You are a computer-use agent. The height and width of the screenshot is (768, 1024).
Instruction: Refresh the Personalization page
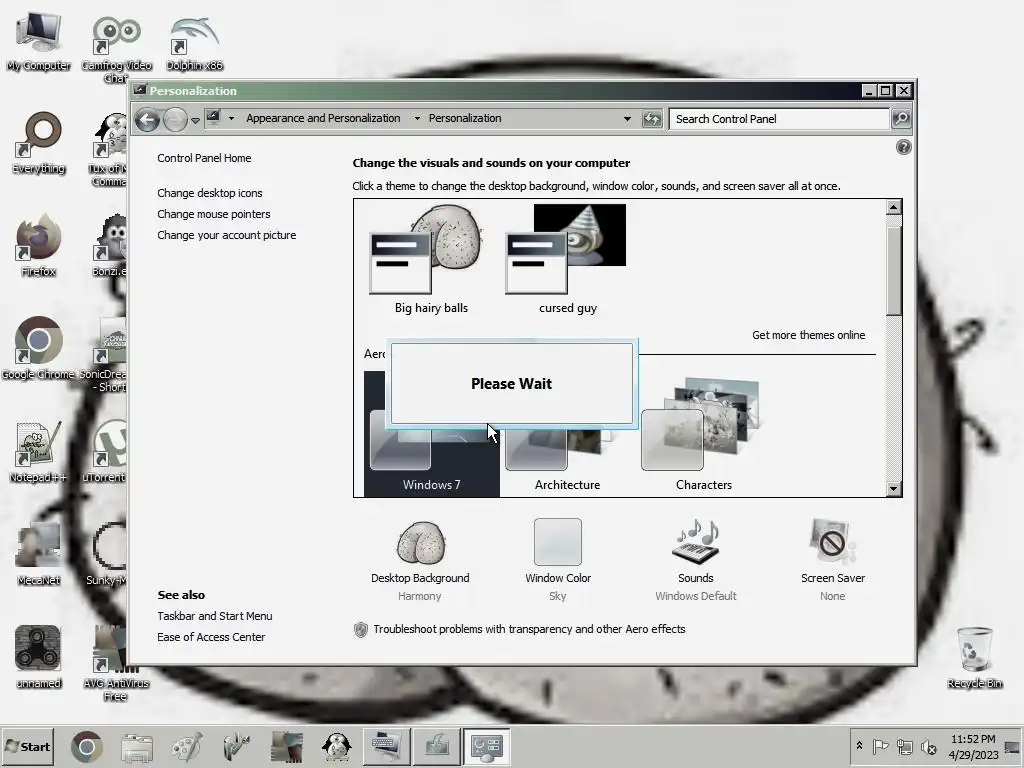(652, 119)
